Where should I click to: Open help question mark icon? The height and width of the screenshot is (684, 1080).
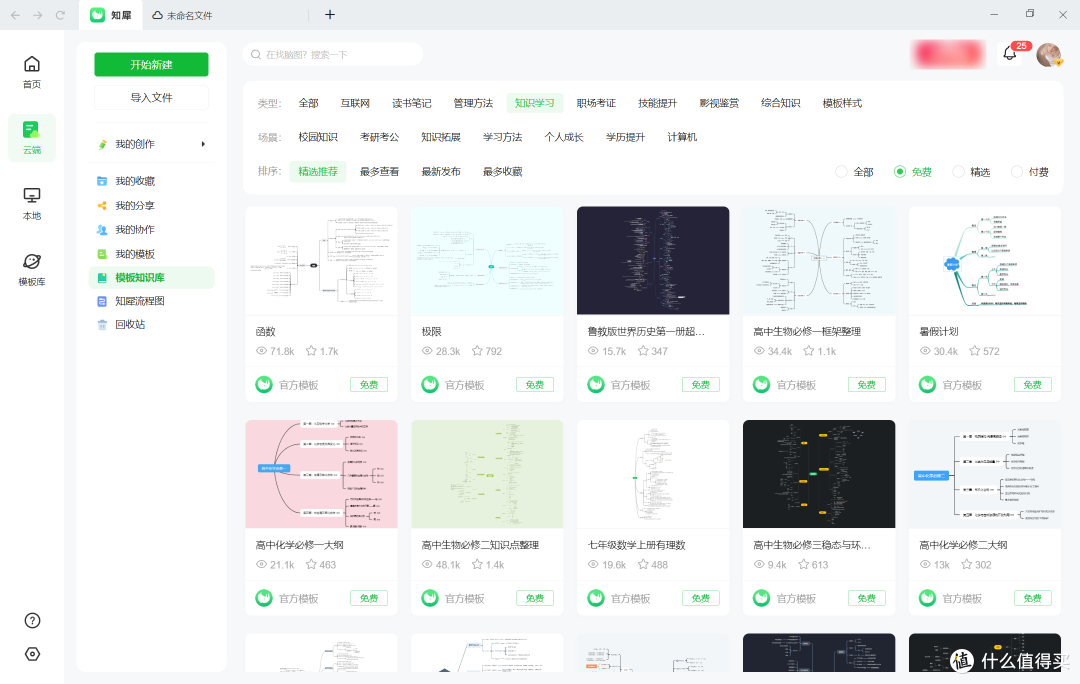pyautogui.click(x=32, y=621)
